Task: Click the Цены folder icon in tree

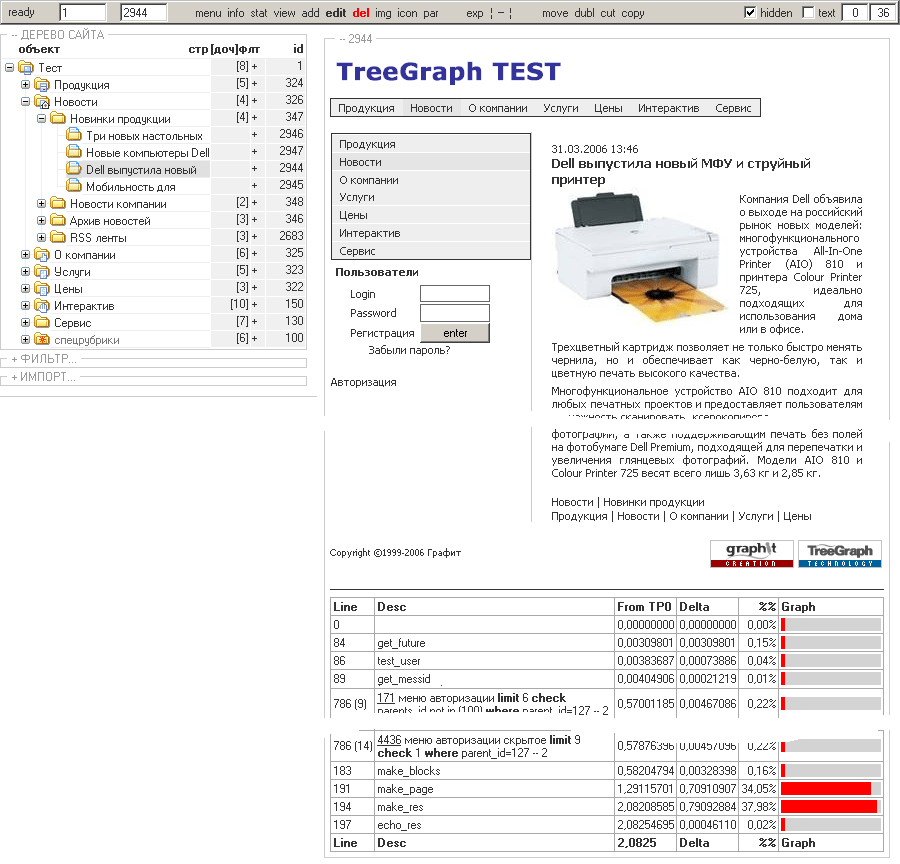Action: click(42, 288)
